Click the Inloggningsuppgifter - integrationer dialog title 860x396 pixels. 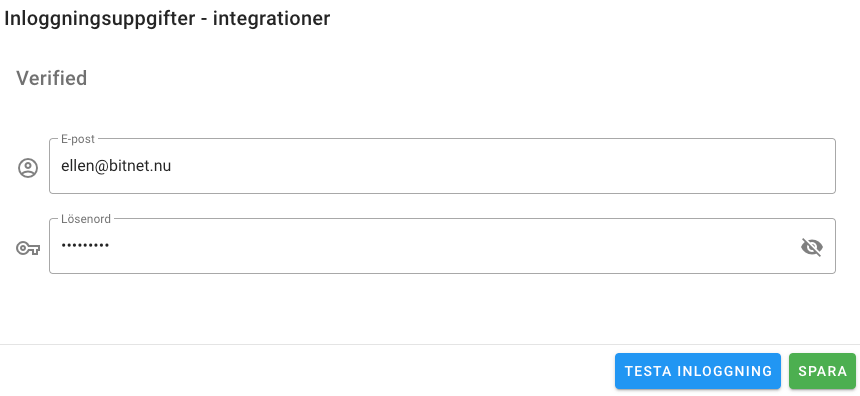tap(167, 19)
